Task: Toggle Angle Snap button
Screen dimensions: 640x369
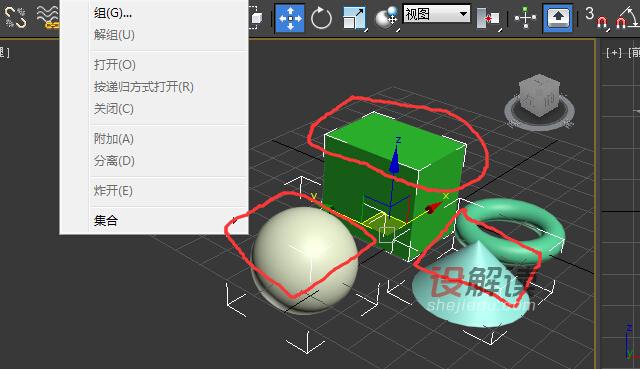Action: pyautogui.click(x=627, y=18)
